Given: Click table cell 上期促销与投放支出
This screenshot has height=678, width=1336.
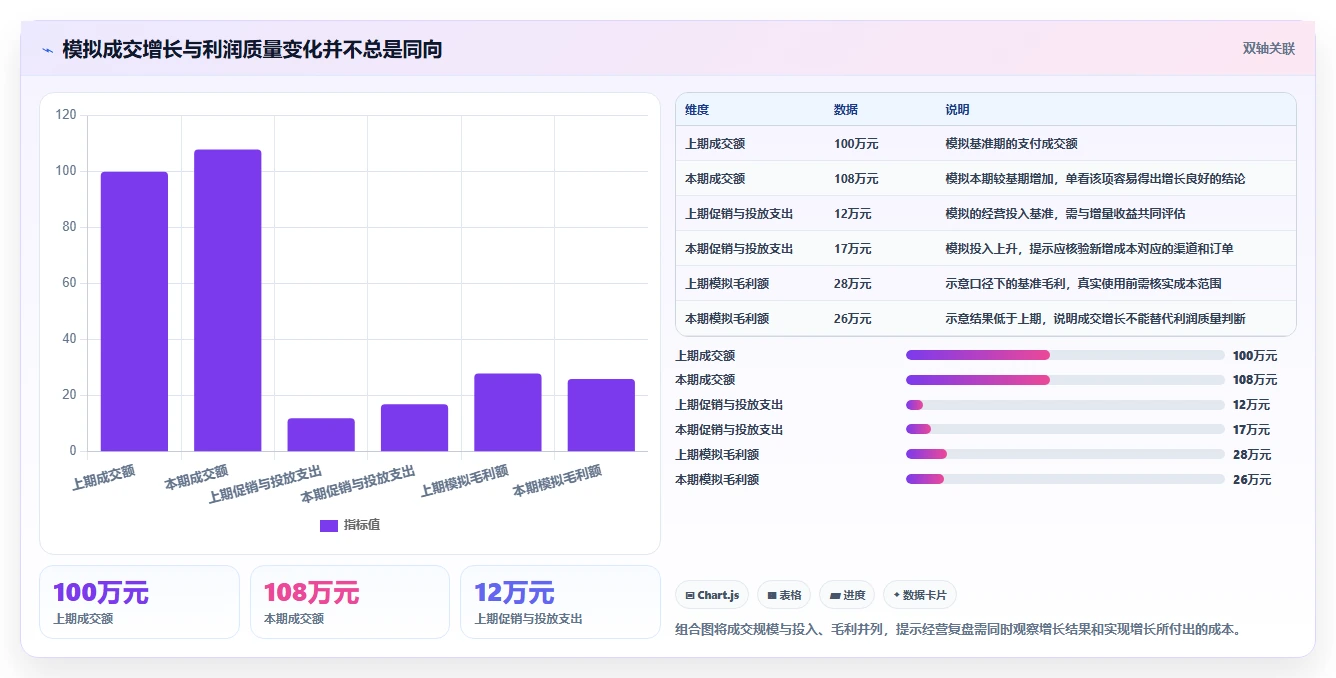Looking at the screenshot, I should [739, 214].
